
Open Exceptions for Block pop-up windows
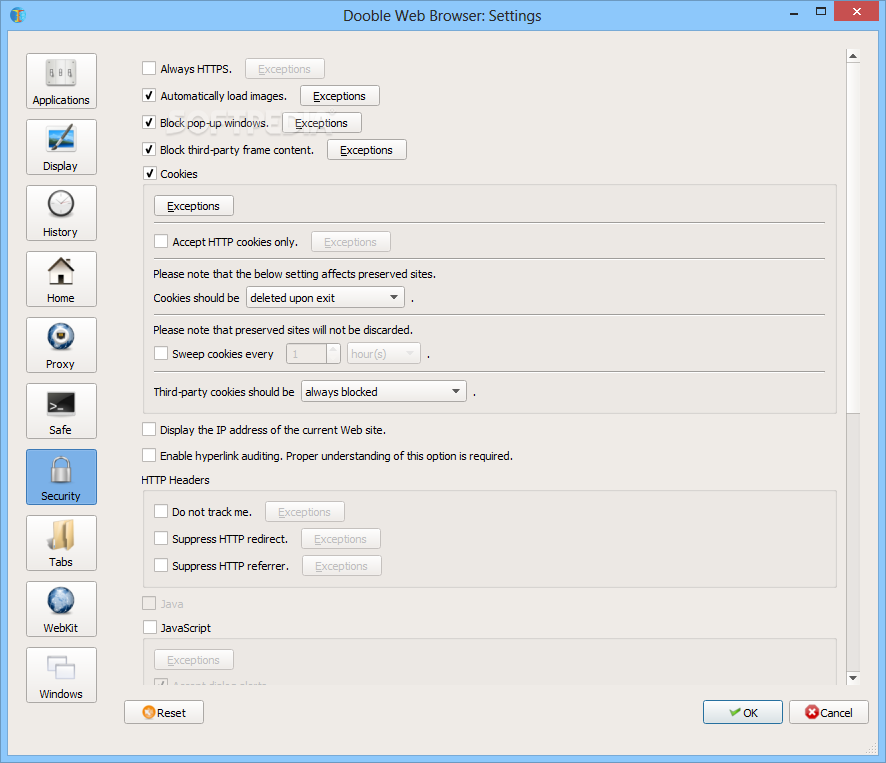coord(322,123)
